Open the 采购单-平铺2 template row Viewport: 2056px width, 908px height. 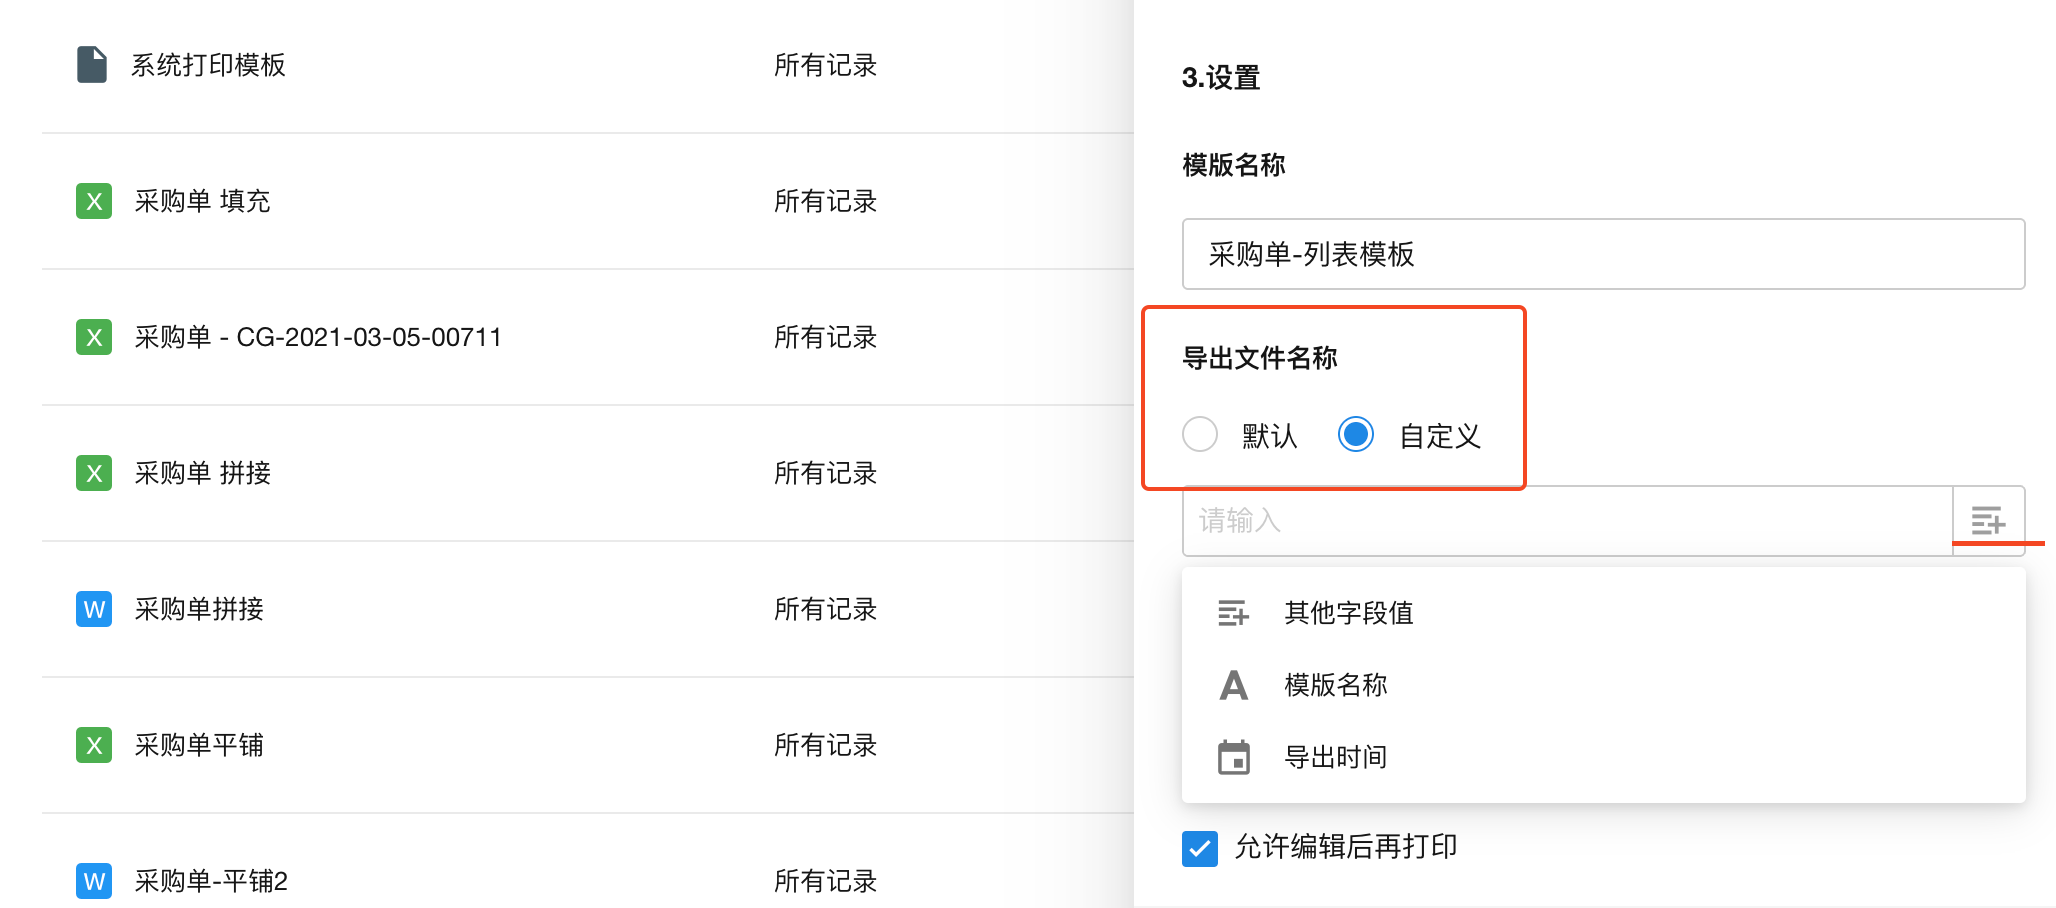pyautogui.click(x=211, y=881)
